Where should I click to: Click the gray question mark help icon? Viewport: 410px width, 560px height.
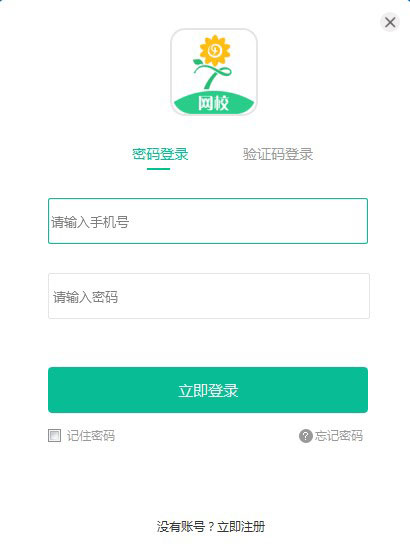[x=305, y=436]
